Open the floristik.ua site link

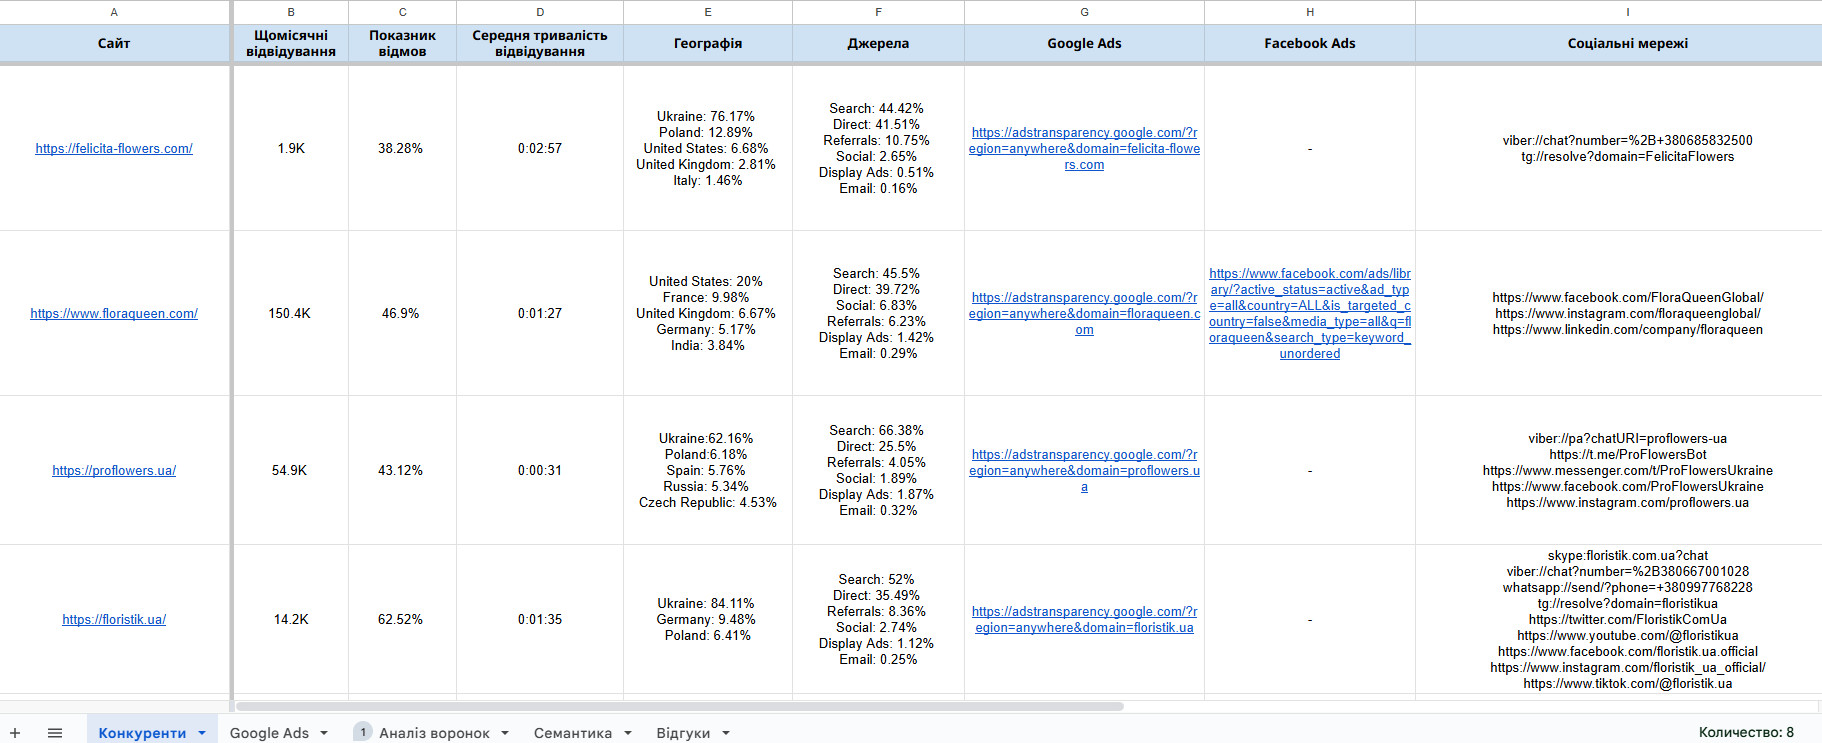tap(114, 620)
